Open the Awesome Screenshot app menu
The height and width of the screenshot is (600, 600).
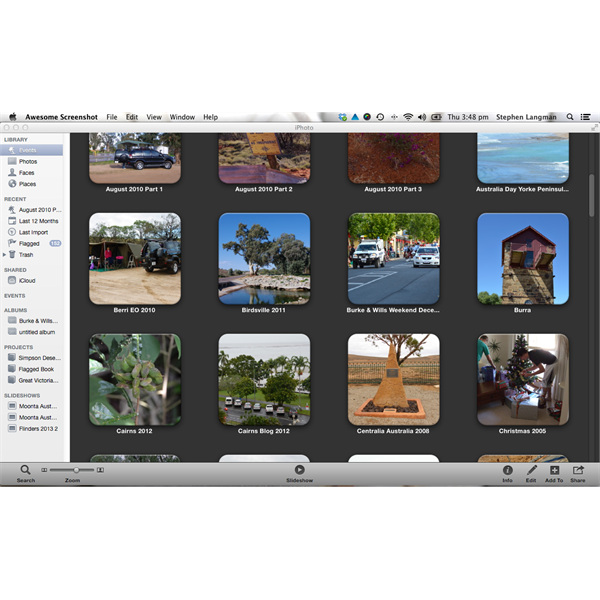pyautogui.click(x=61, y=117)
